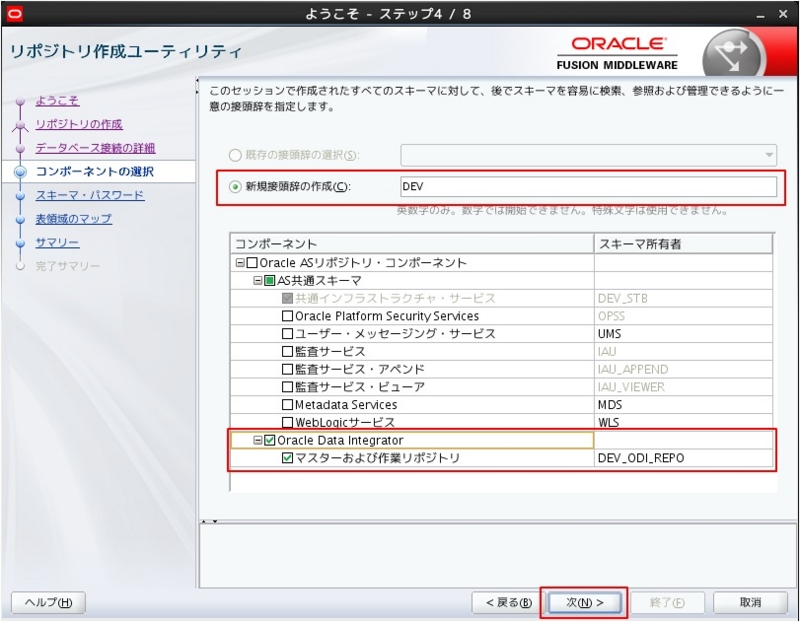
Task: Close the wizard window
Action: 783,14
